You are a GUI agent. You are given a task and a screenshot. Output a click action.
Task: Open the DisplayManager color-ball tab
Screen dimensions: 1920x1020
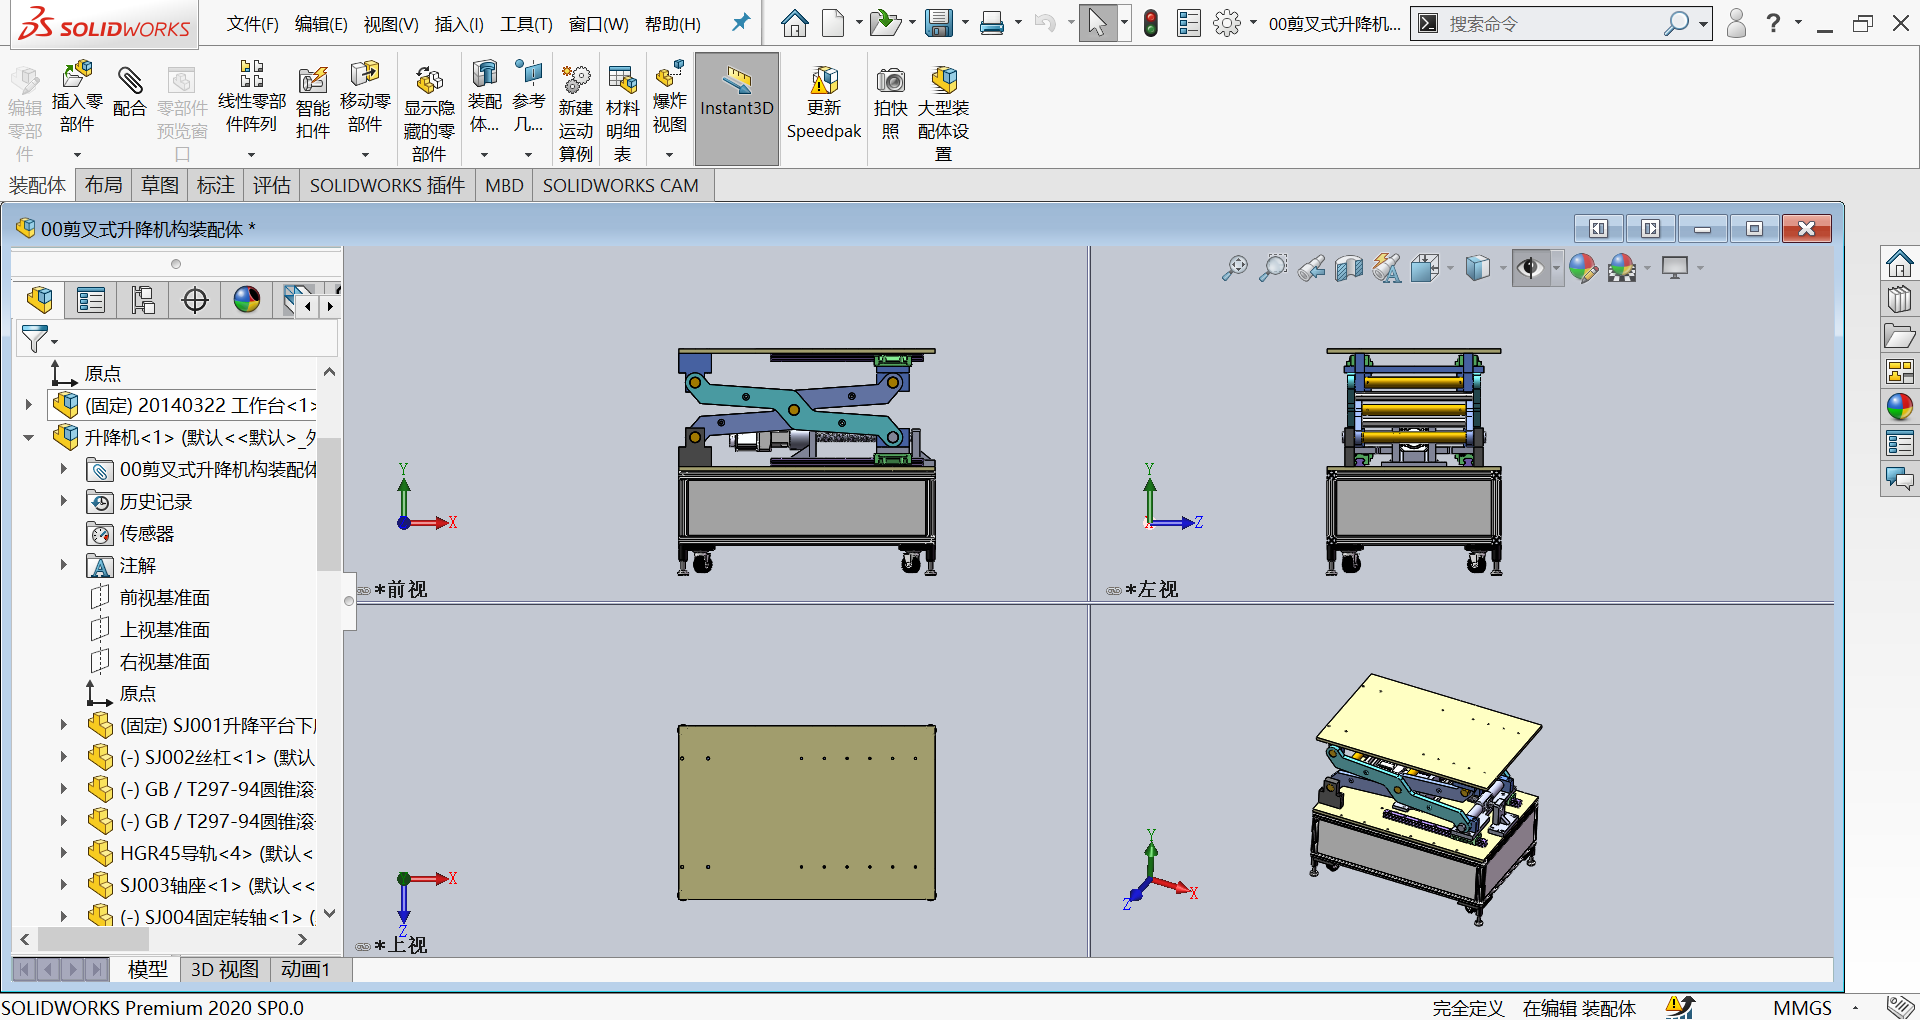pyautogui.click(x=247, y=300)
